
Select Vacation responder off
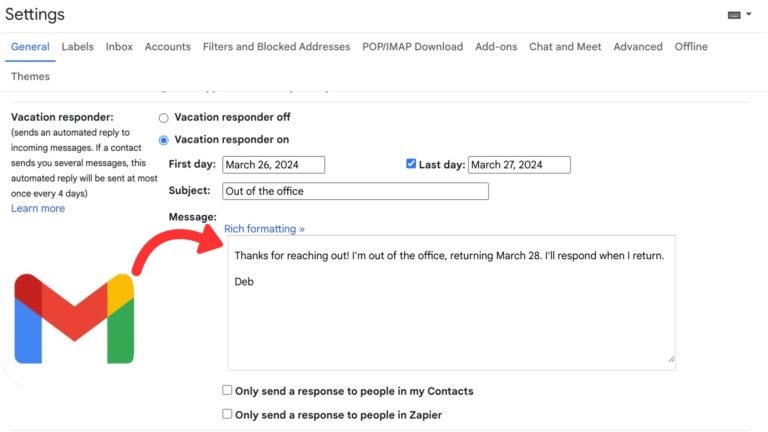coord(163,118)
